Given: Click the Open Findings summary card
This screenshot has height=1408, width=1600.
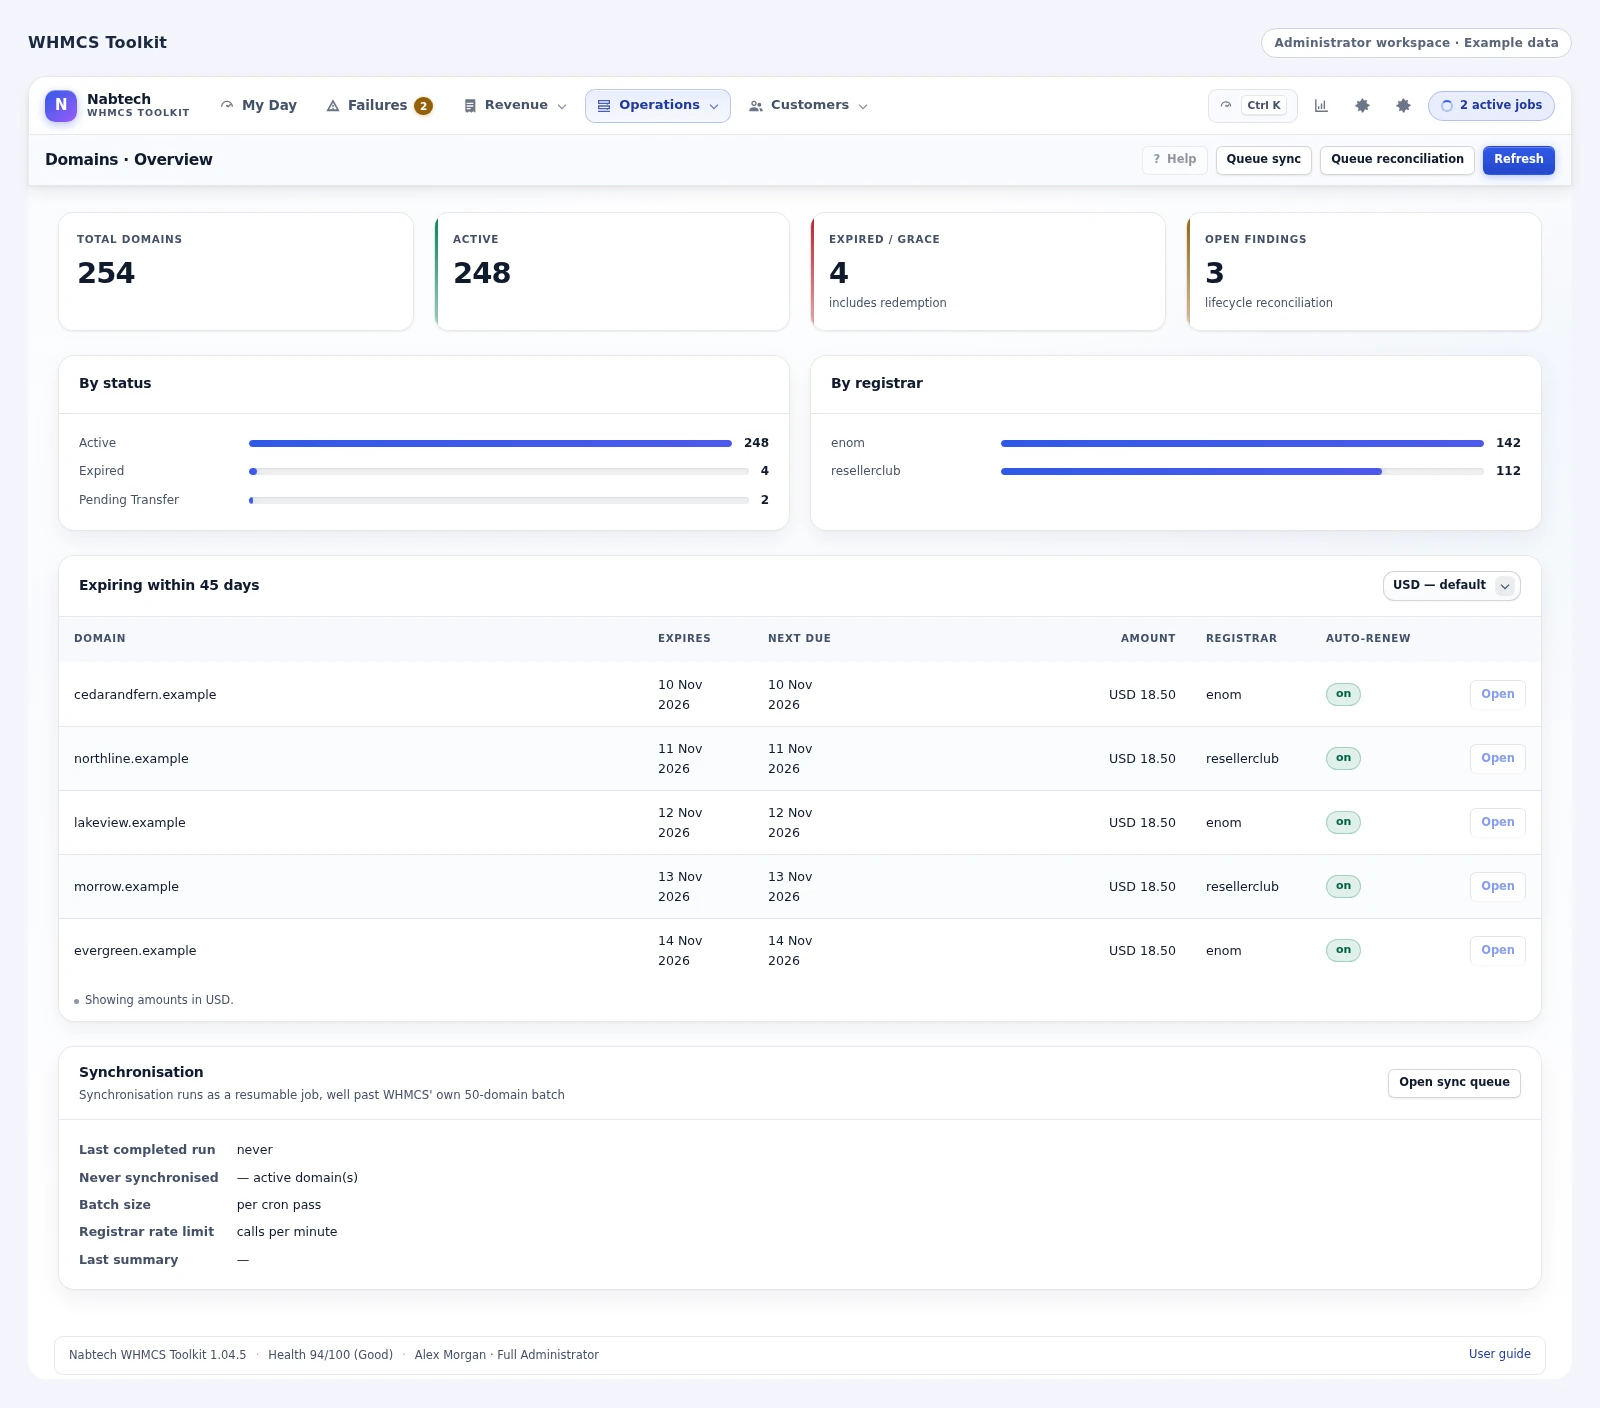Looking at the screenshot, I should (x=1364, y=271).
